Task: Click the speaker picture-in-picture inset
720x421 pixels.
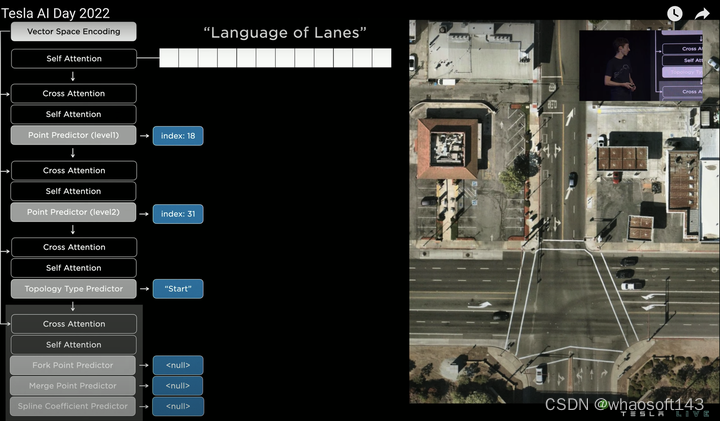Action: [641, 66]
